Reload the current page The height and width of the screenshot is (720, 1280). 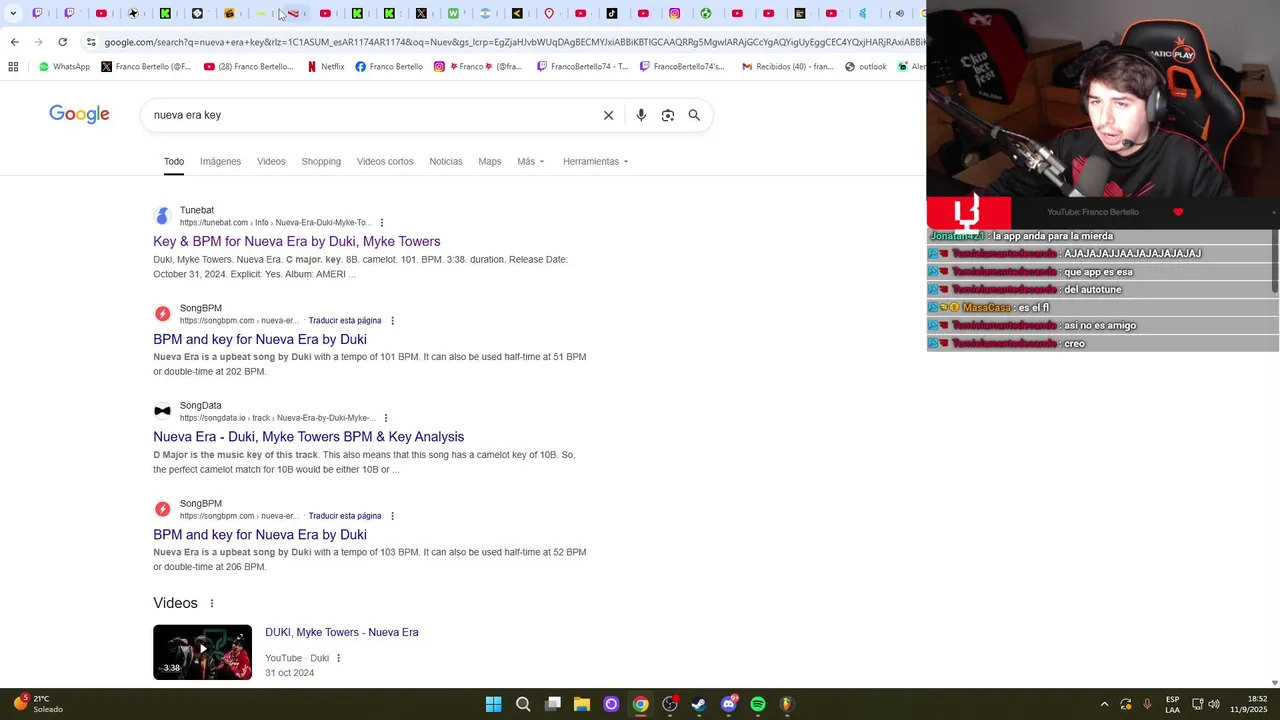[62, 42]
